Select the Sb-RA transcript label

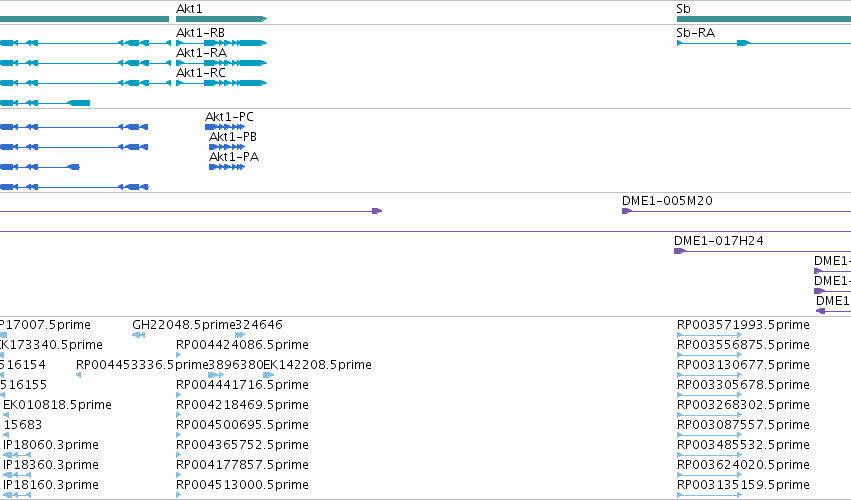pos(695,33)
